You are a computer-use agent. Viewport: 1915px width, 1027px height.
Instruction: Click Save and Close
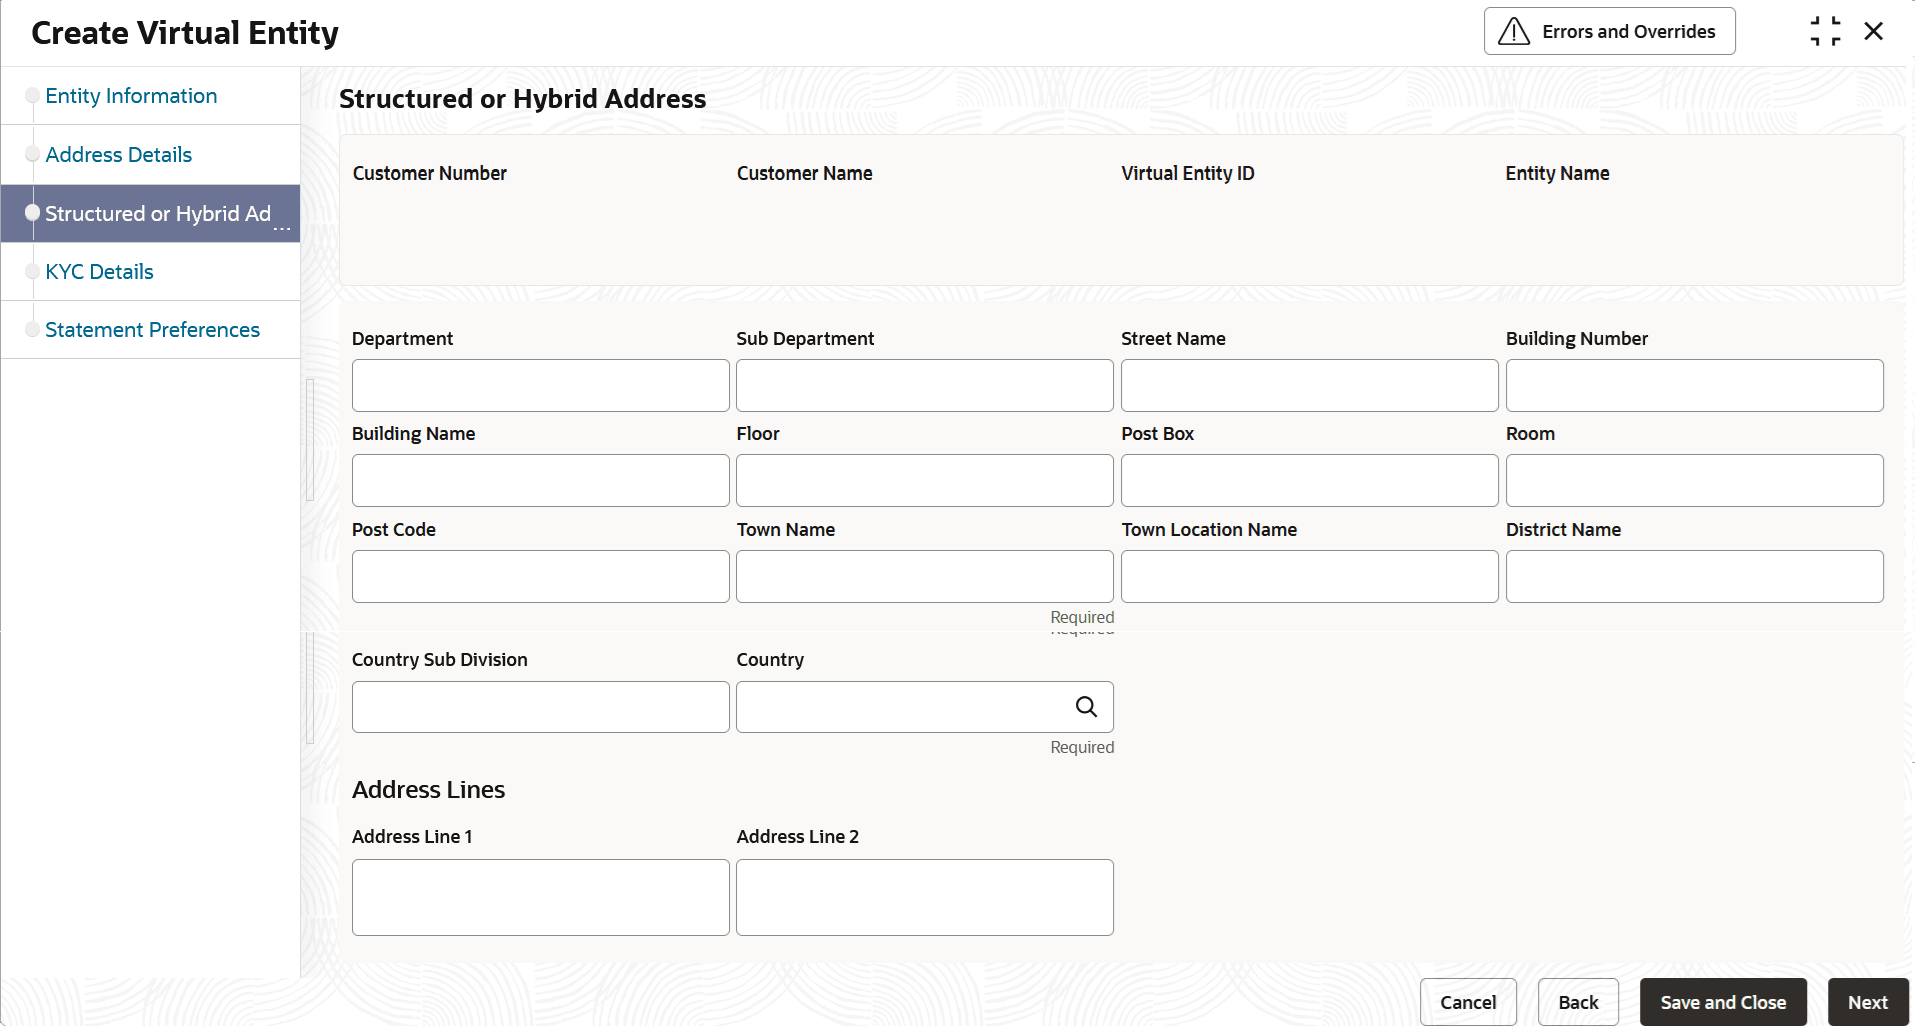pyautogui.click(x=1723, y=1002)
